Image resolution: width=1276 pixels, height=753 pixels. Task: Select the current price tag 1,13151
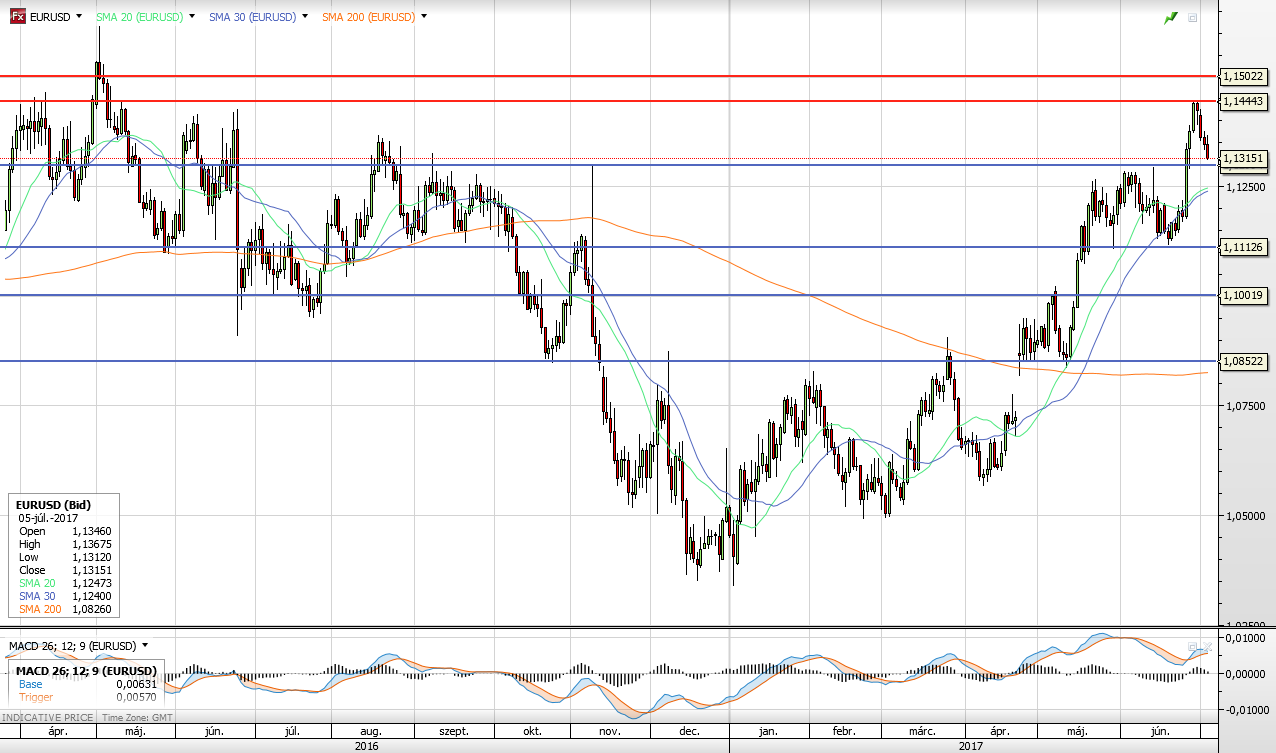[1244, 158]
